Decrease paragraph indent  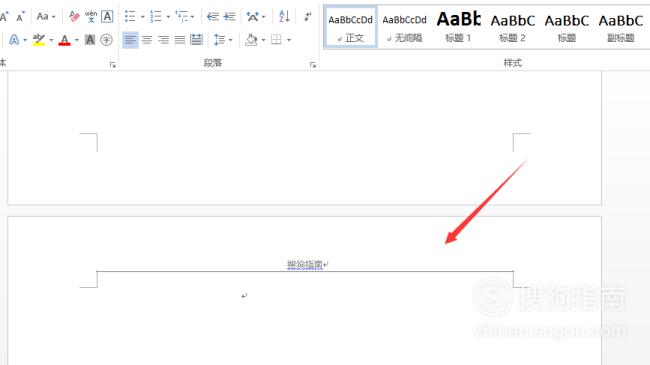click(x=213, y=17)
